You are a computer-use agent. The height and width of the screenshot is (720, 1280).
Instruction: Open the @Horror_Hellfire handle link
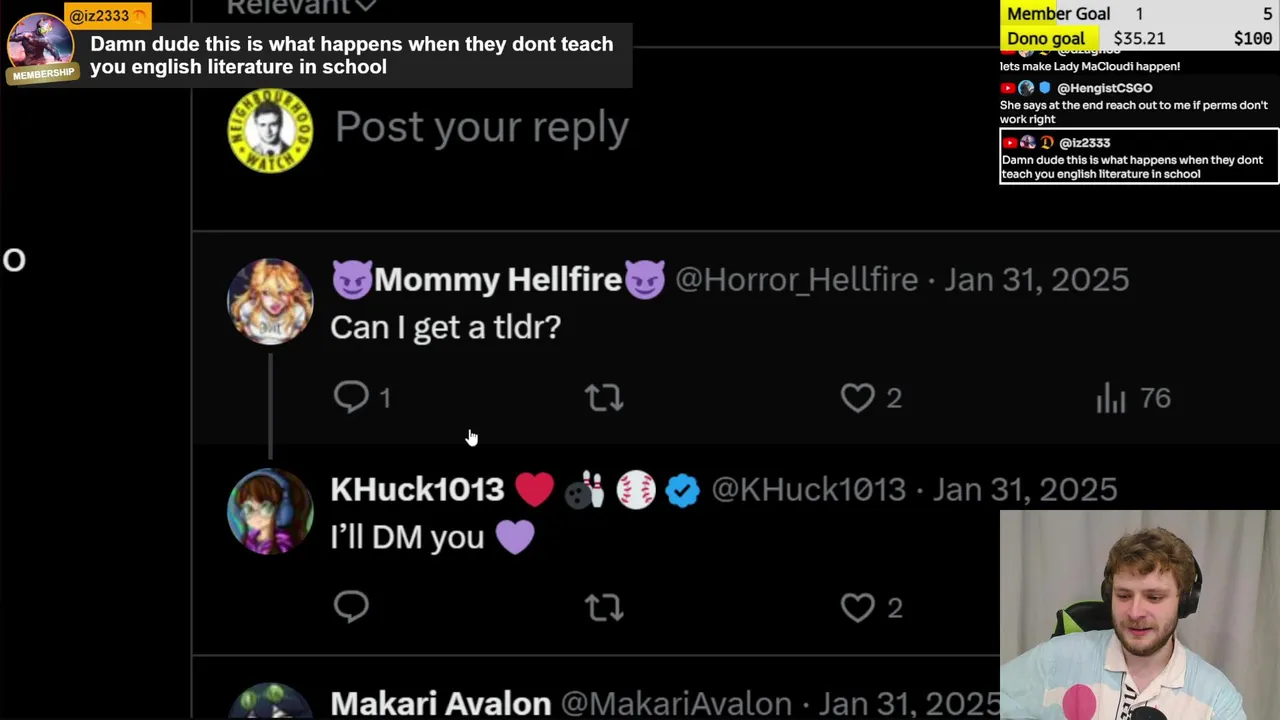(796, 280)
